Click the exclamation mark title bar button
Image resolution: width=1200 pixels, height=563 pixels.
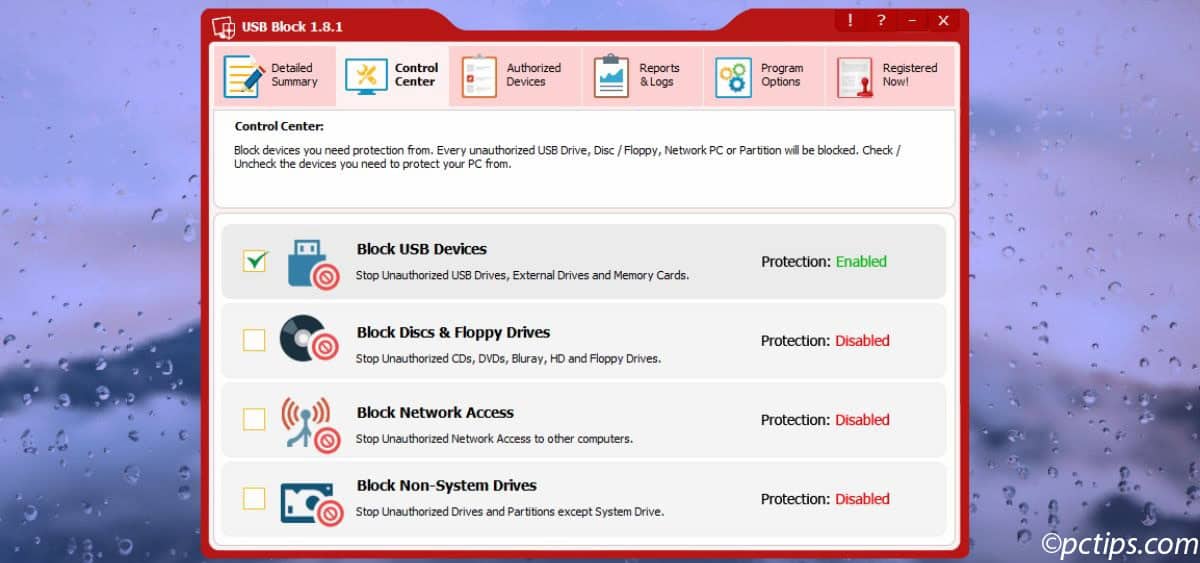point(850,20)
